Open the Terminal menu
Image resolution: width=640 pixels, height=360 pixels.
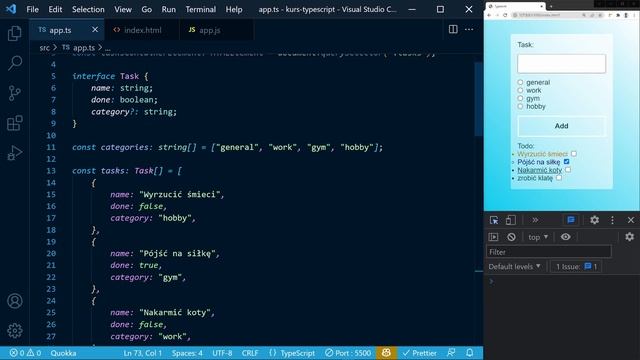pyautogui.click(x=200, y=9)
